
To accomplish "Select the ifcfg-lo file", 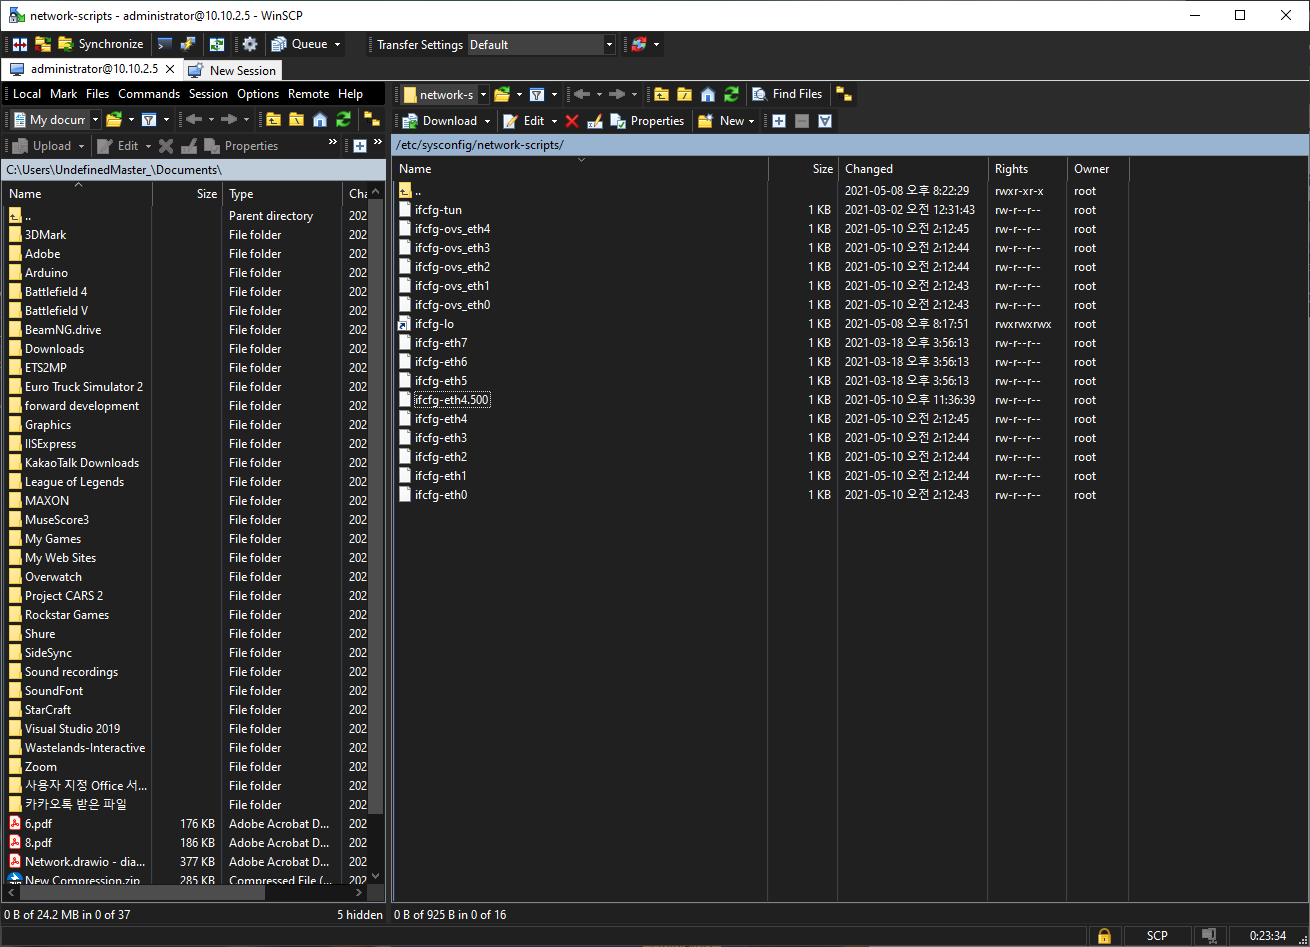I will click(434, 324).
